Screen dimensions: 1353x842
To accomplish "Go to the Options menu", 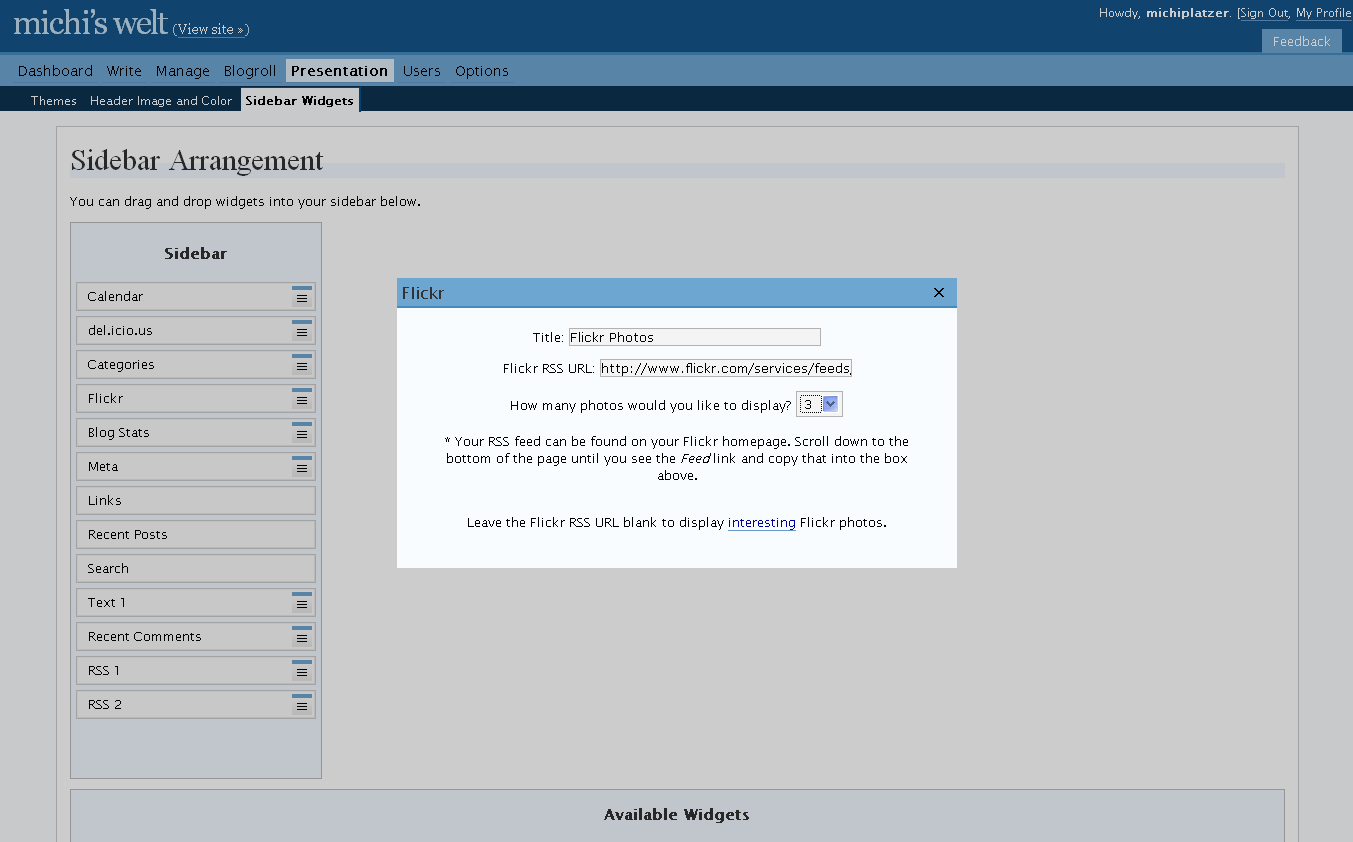I will 481,71.
